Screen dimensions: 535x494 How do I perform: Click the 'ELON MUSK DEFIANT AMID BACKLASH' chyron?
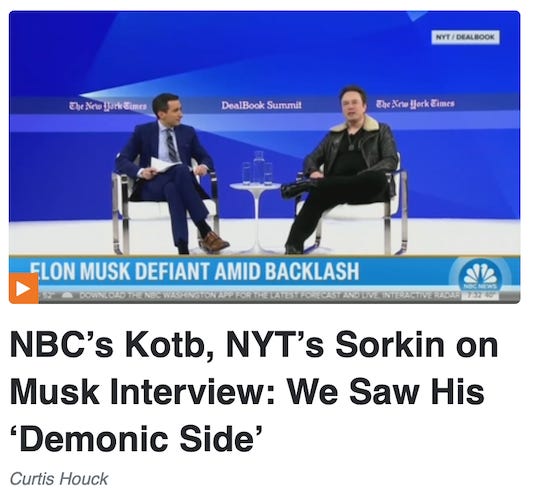tap(194, 271)
